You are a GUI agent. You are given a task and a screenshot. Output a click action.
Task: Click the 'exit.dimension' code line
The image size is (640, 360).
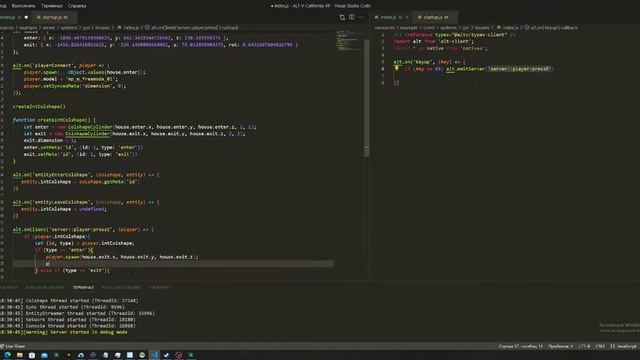[50, 140]
